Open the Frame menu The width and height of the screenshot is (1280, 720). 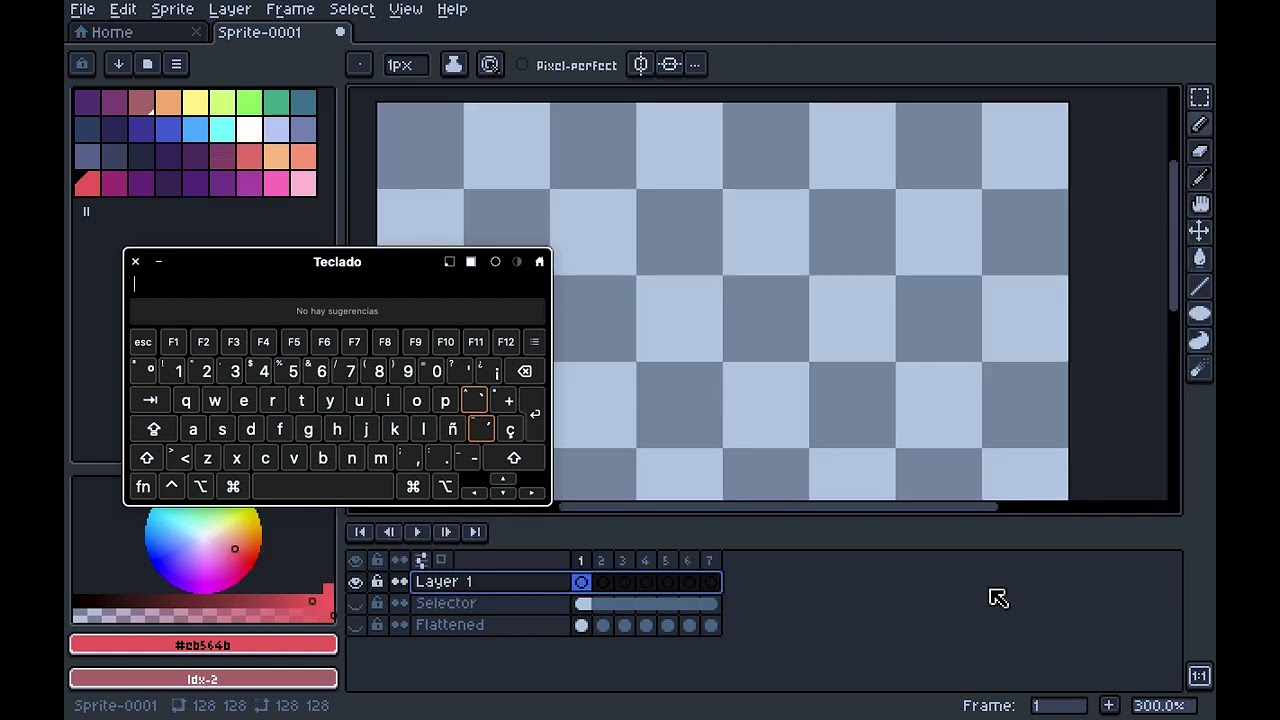(x=291, y=9)
